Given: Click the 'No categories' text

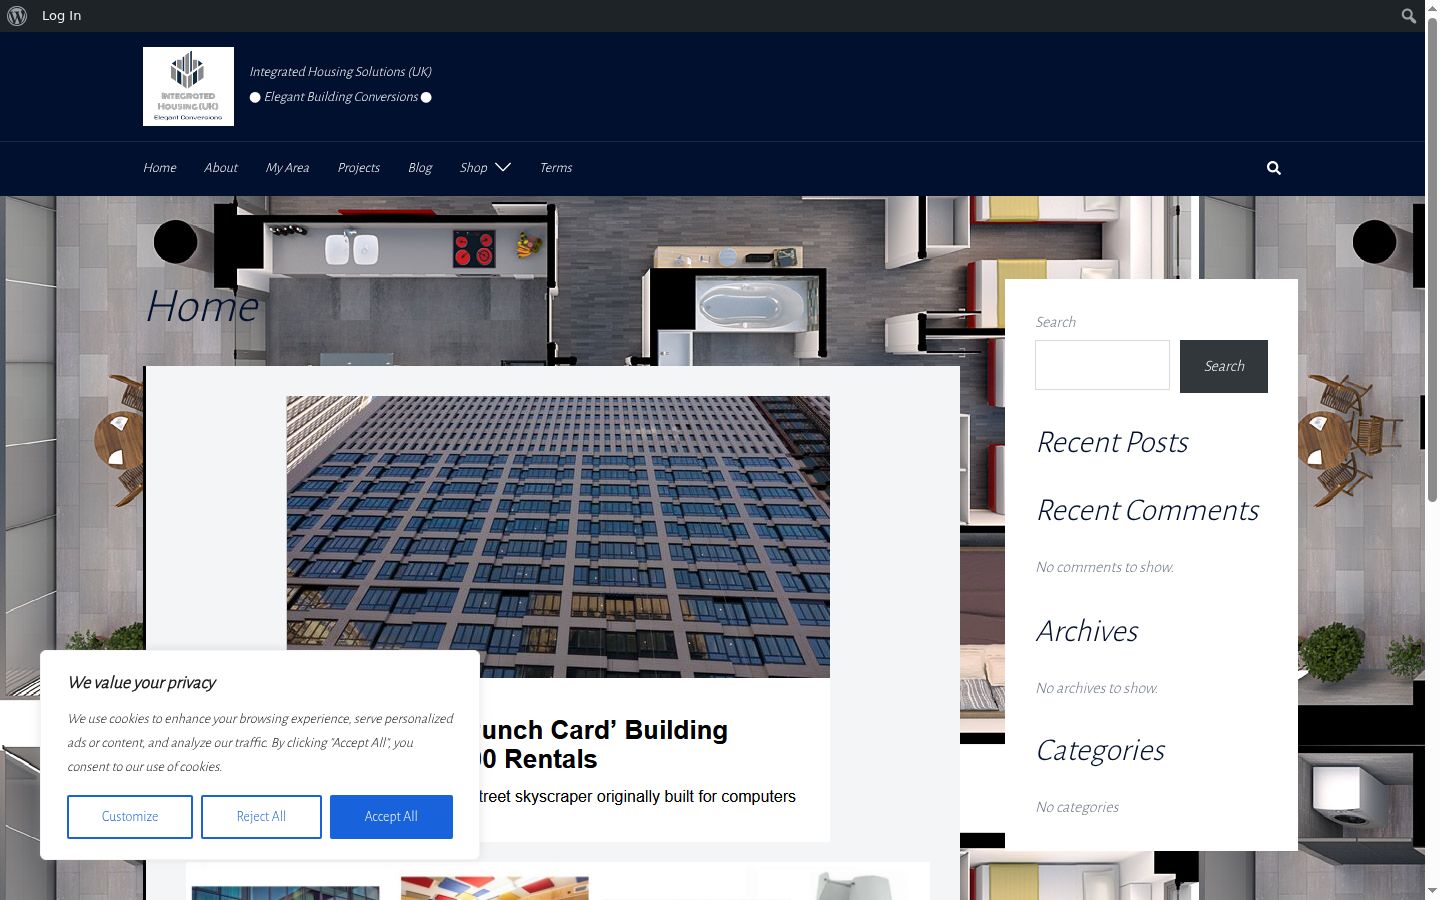Looking at the screenshot, I should tap(1077, 807).
